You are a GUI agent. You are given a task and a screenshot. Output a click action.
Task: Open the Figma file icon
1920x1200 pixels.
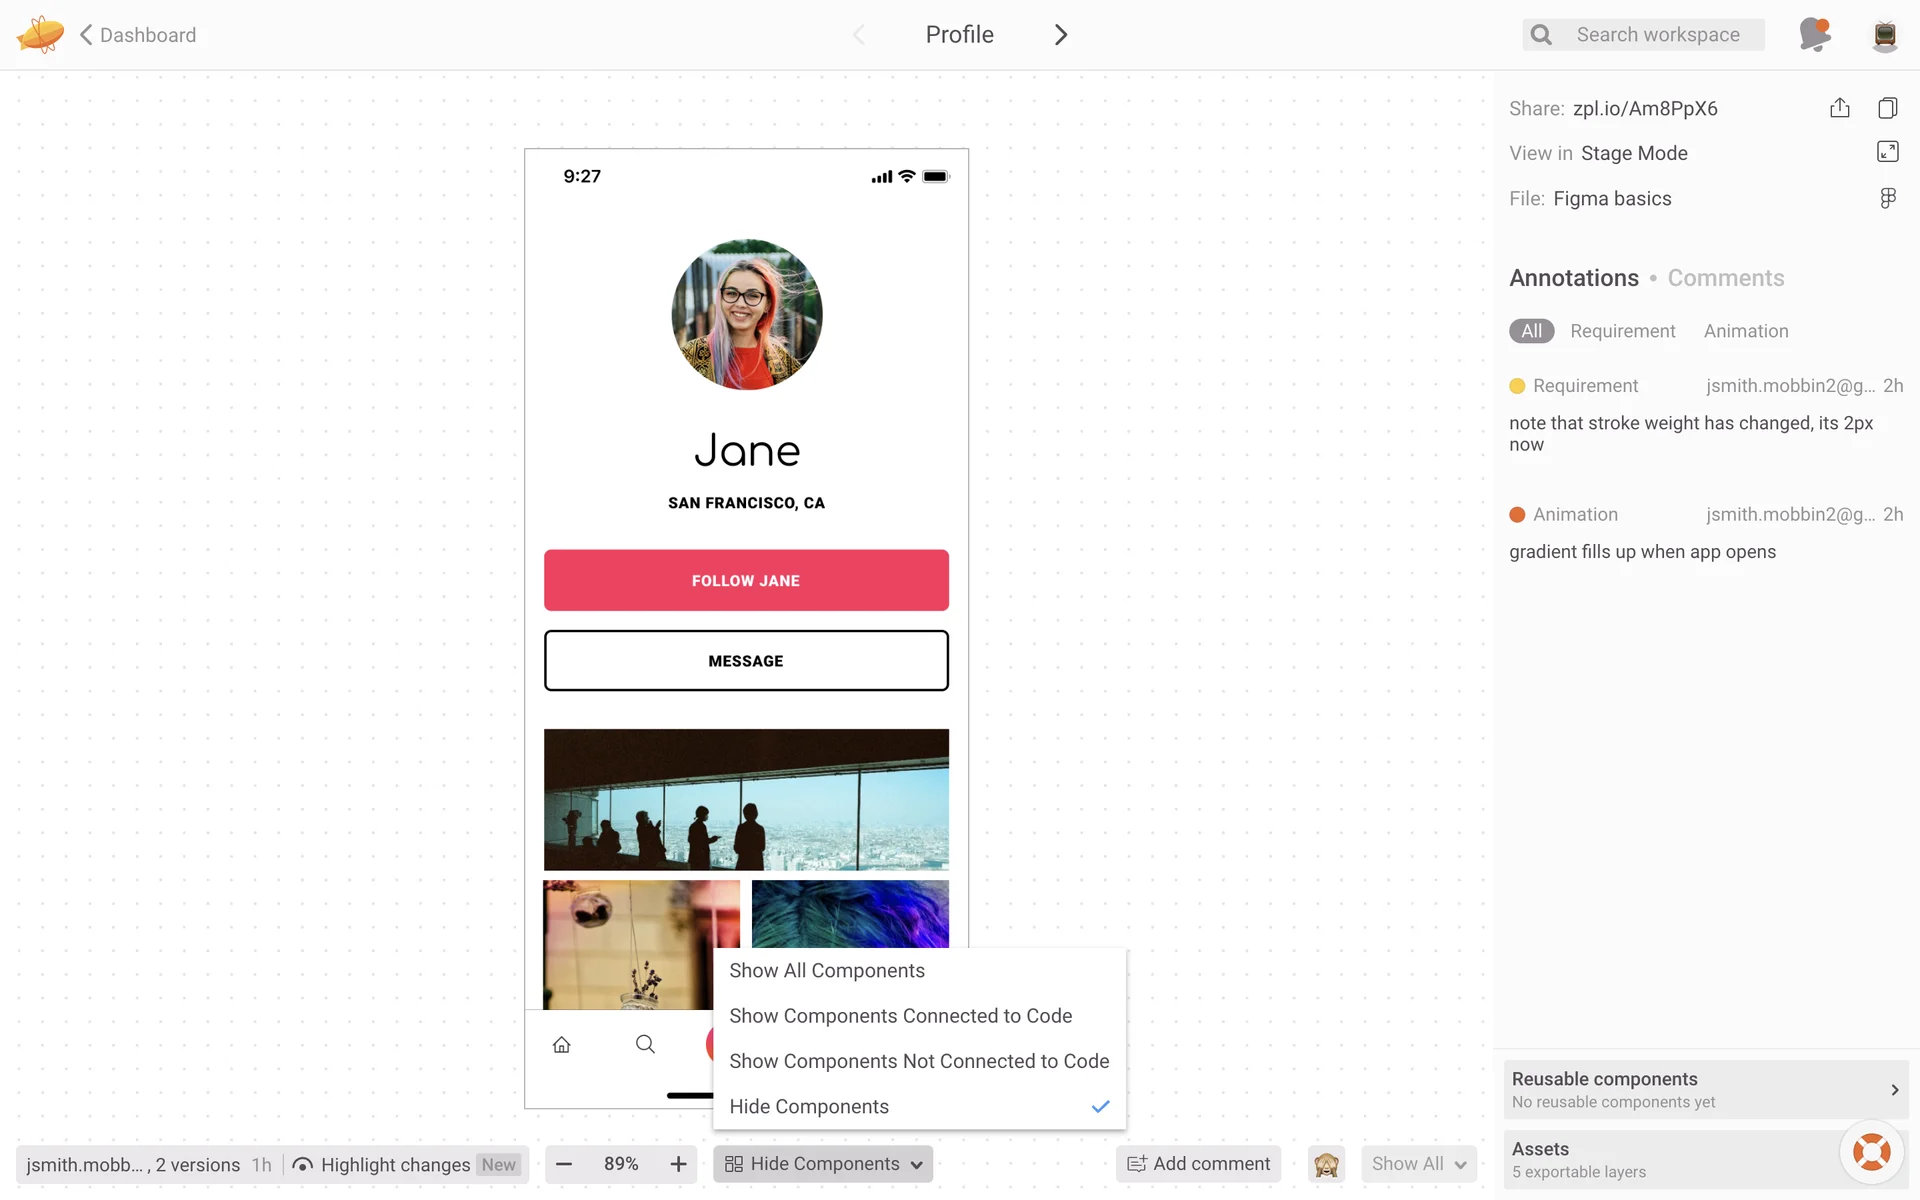click(1887, 198)
